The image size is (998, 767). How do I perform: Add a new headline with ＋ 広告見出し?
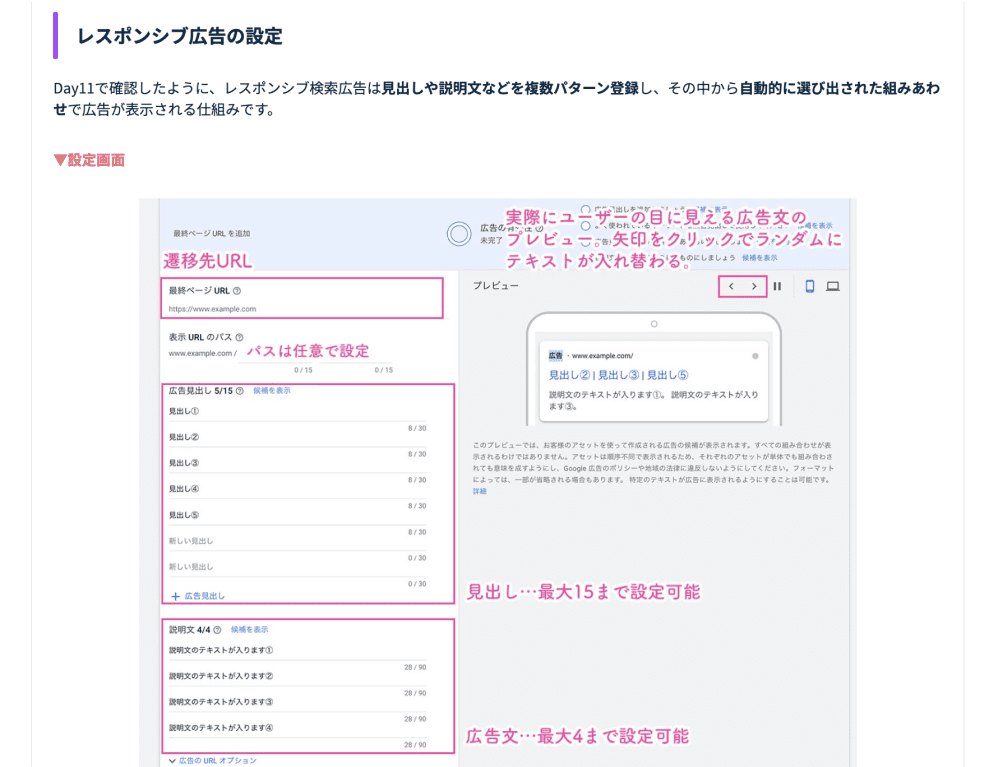(198, 596)
